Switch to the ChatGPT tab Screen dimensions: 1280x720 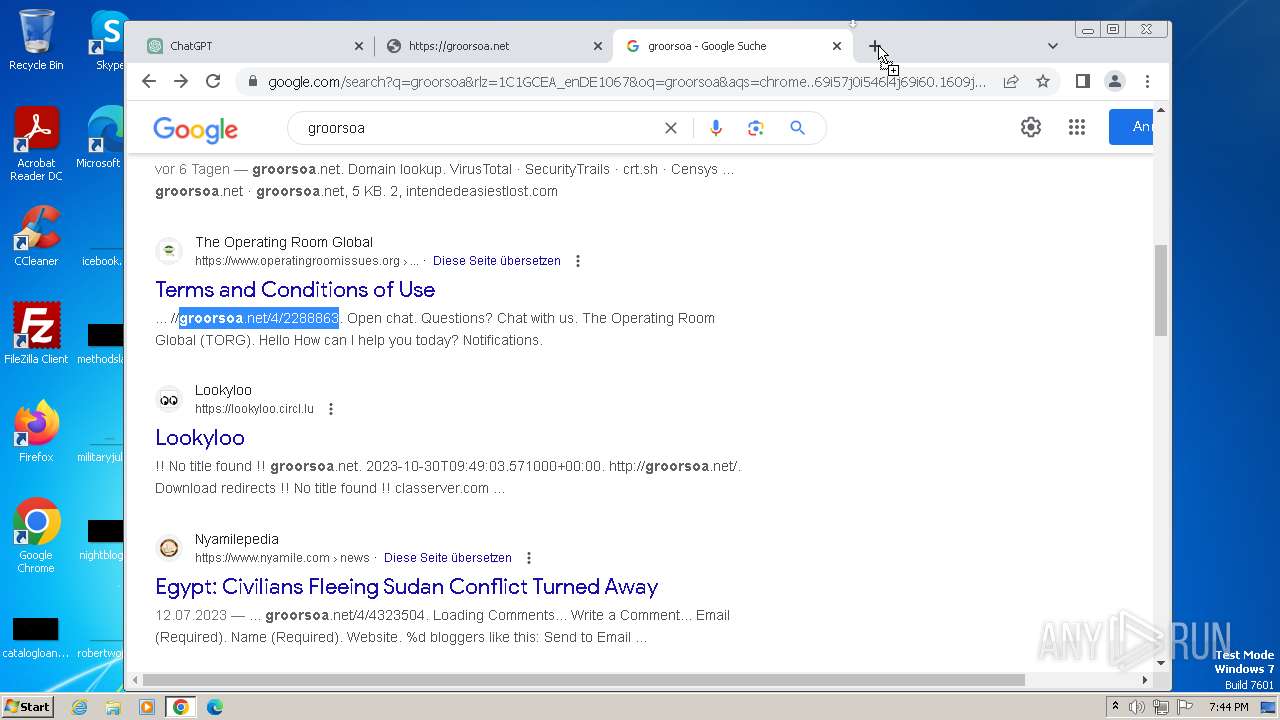[x=255, y=46]
